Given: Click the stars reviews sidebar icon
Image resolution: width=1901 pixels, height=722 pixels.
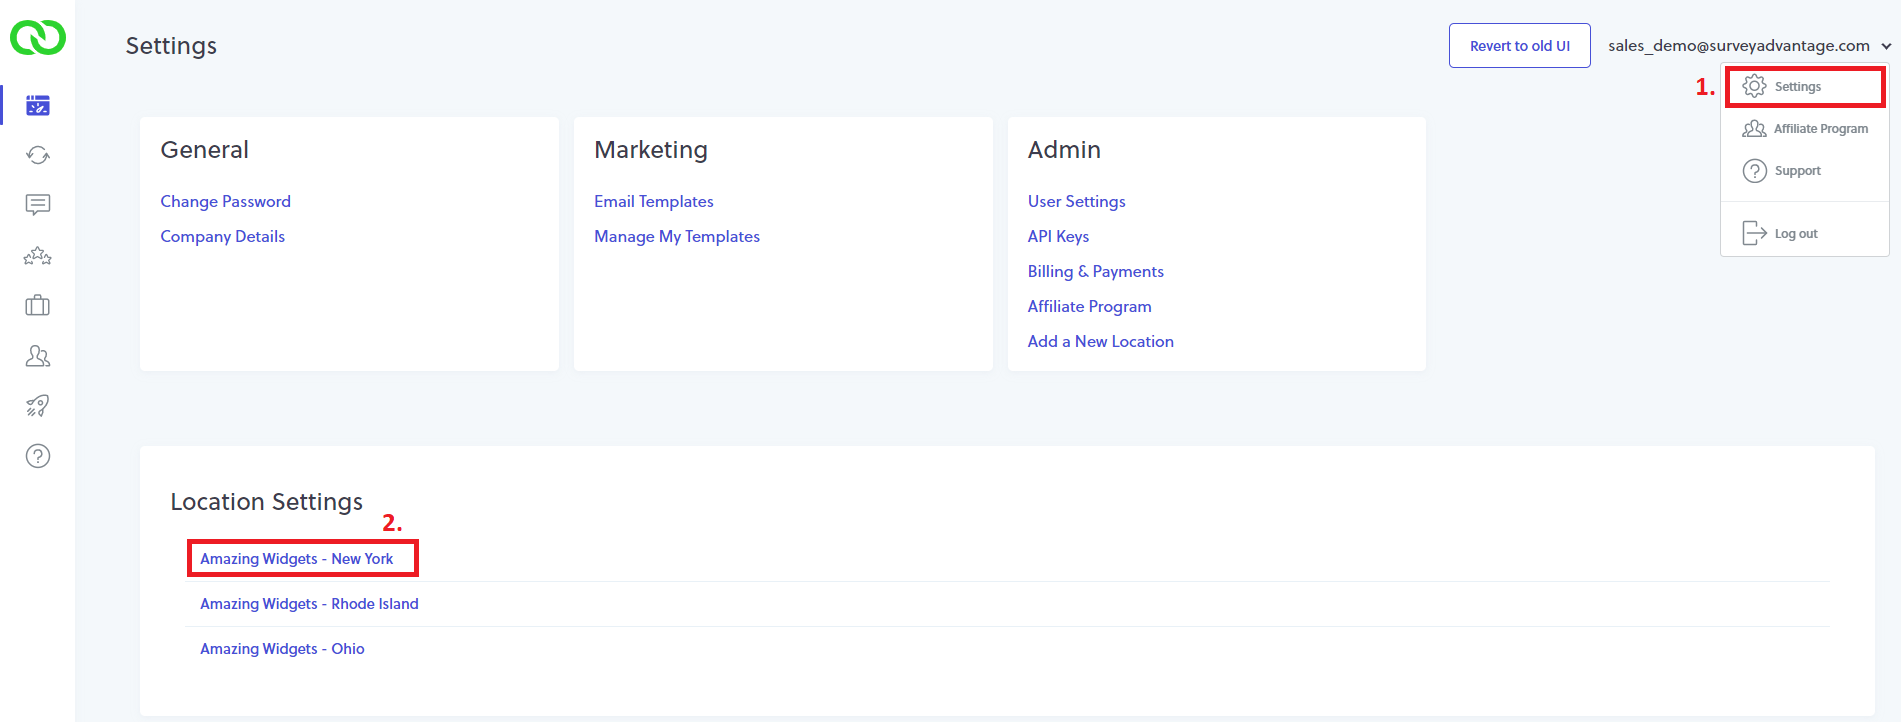Looking at the screenshot, I should pyautogui.click(x=38, y=256).
